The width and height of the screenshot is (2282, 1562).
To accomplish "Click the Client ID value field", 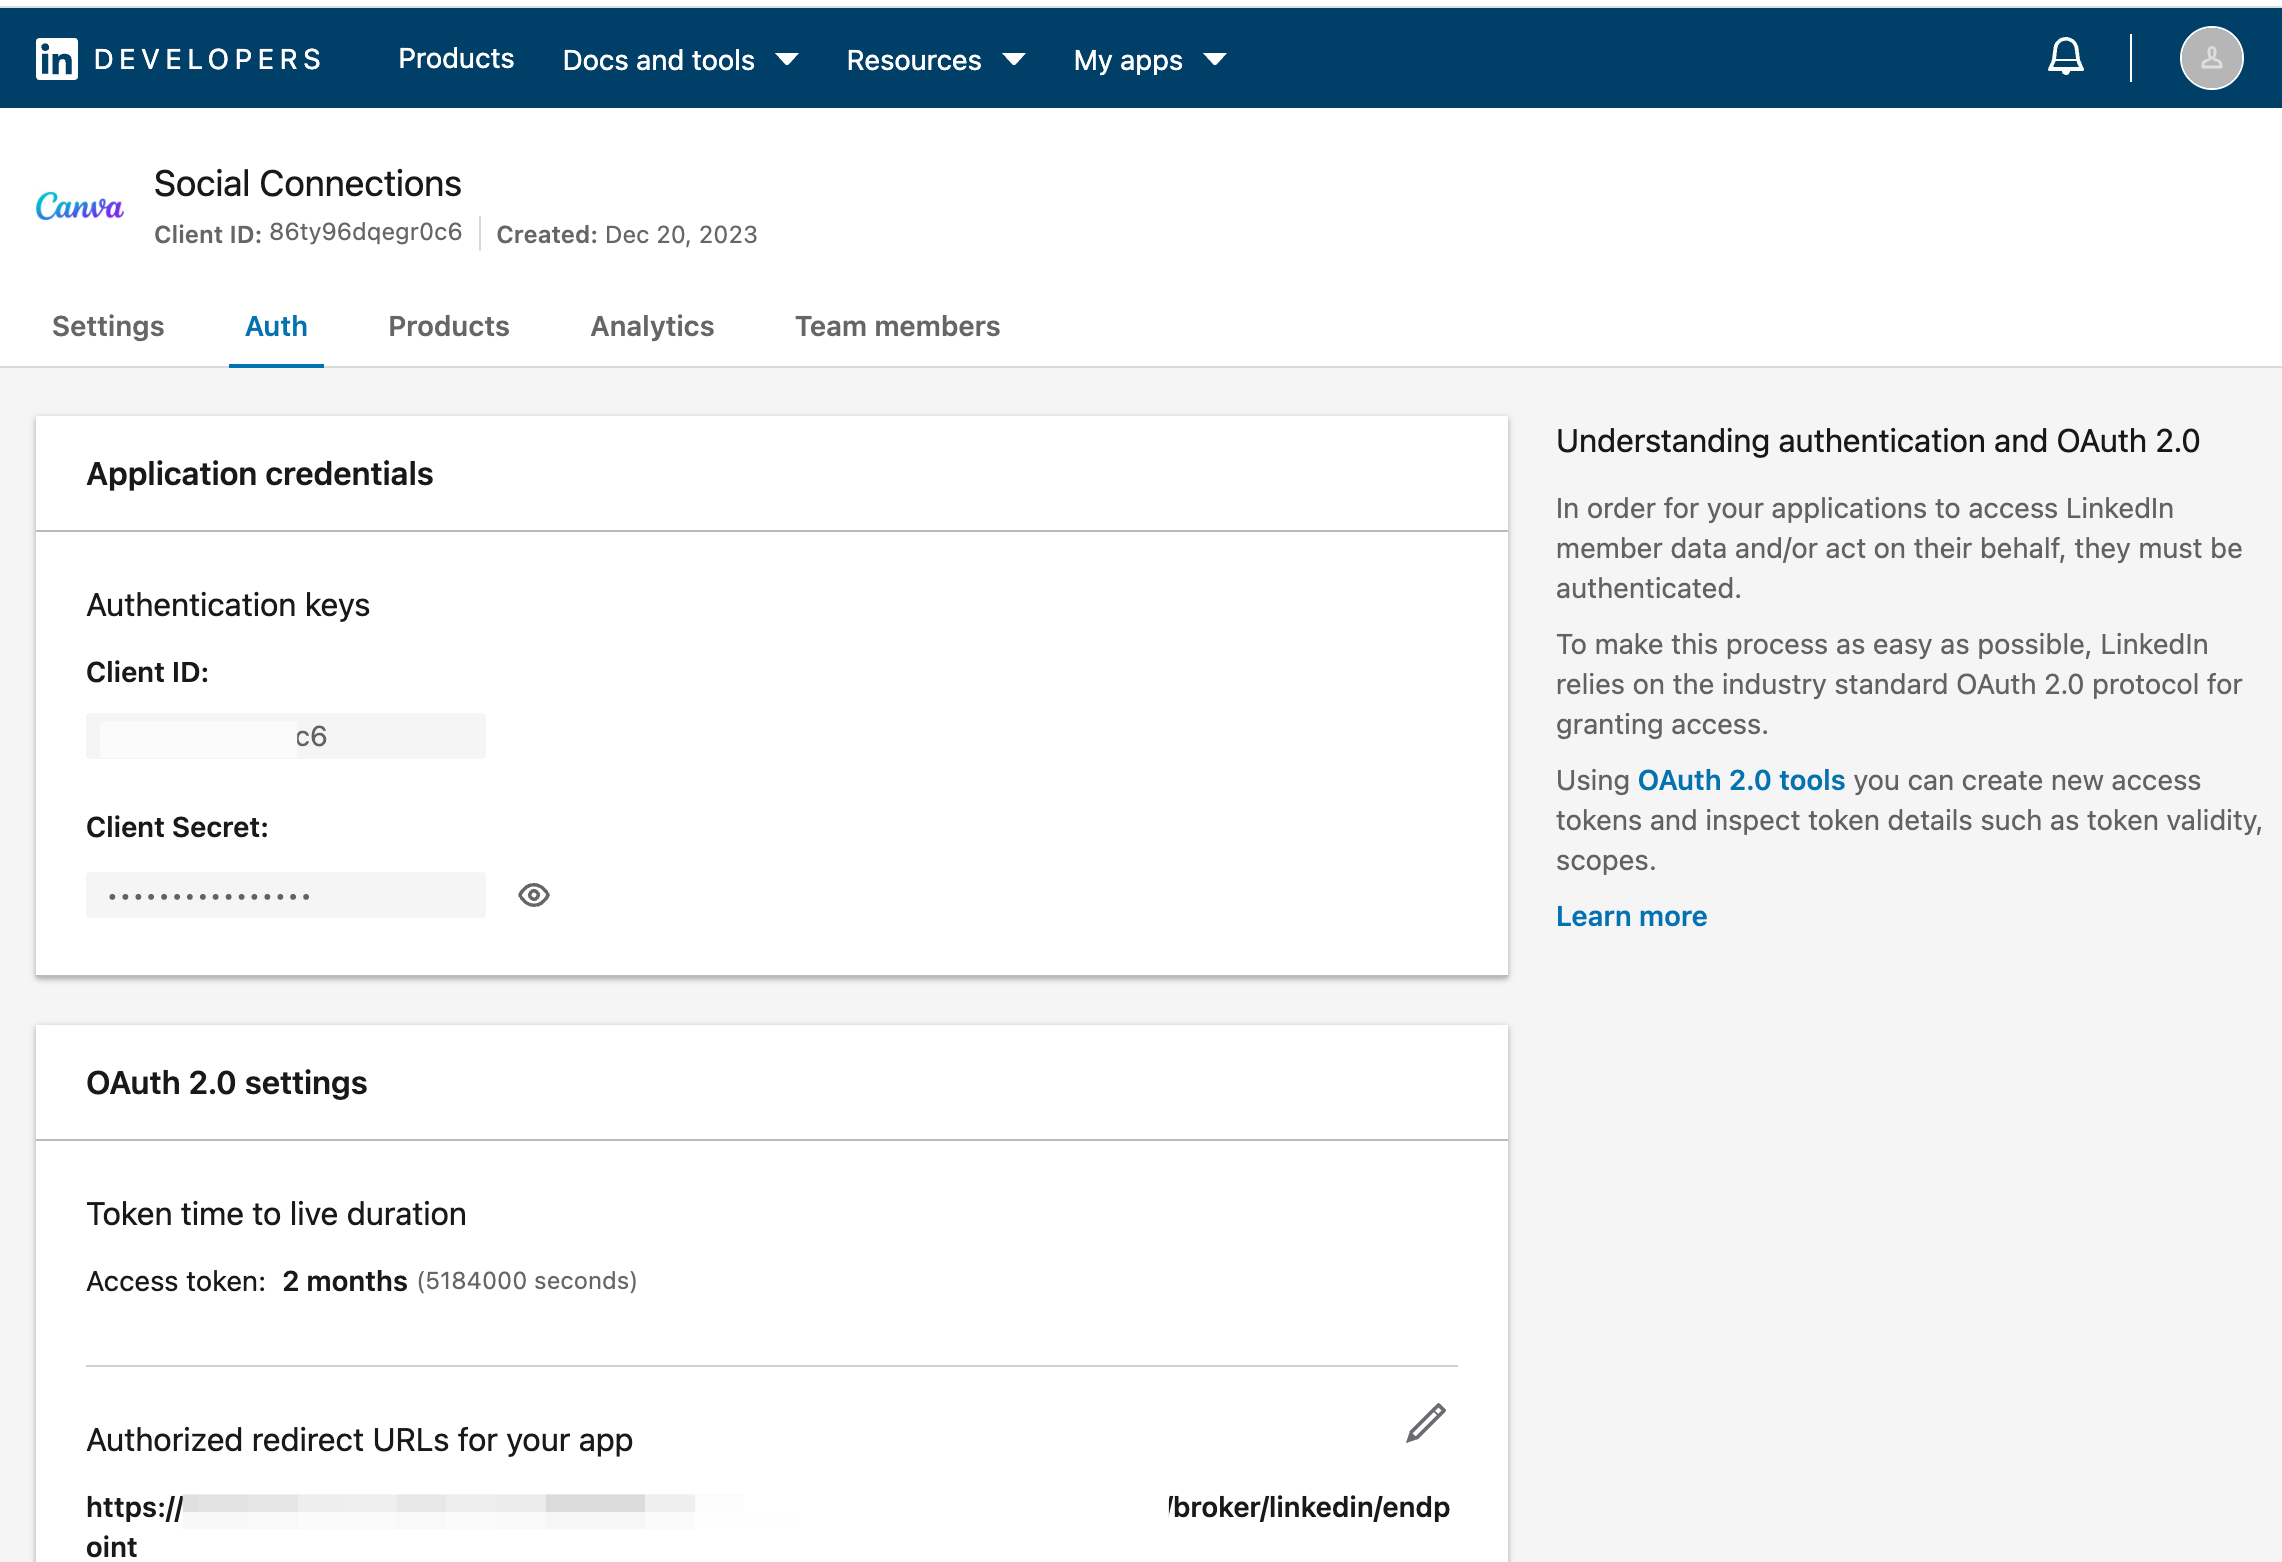I will [286, 736].
